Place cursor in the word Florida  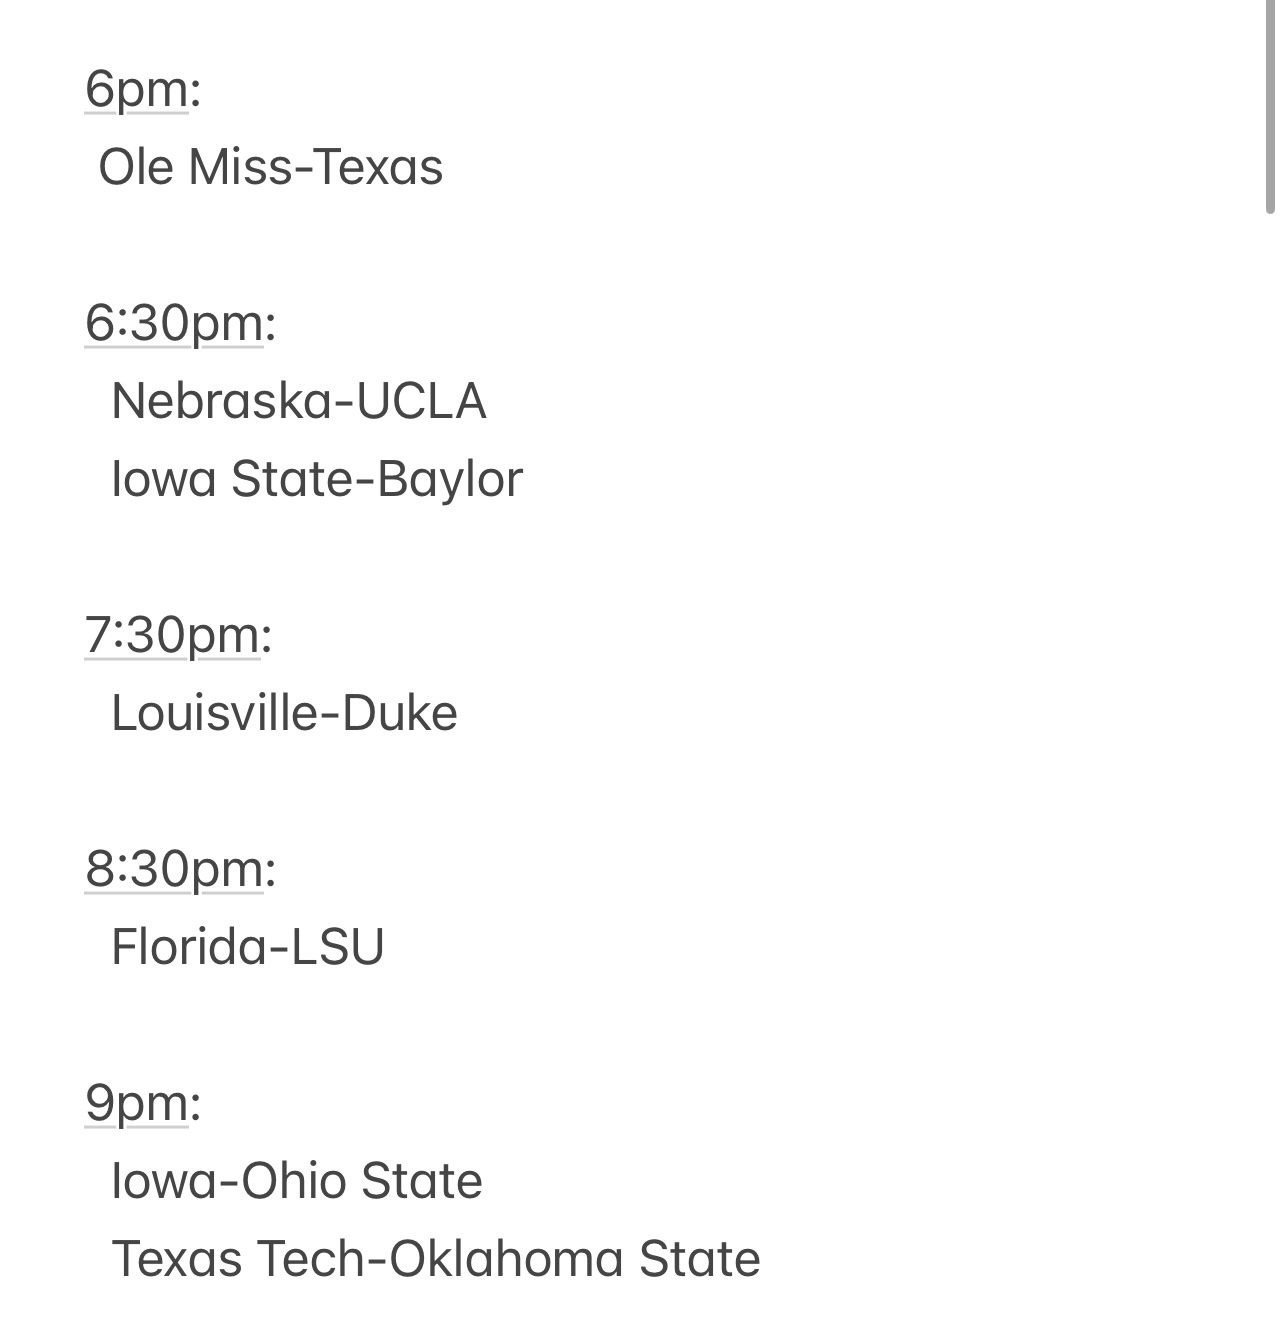[x=187, y=947]
